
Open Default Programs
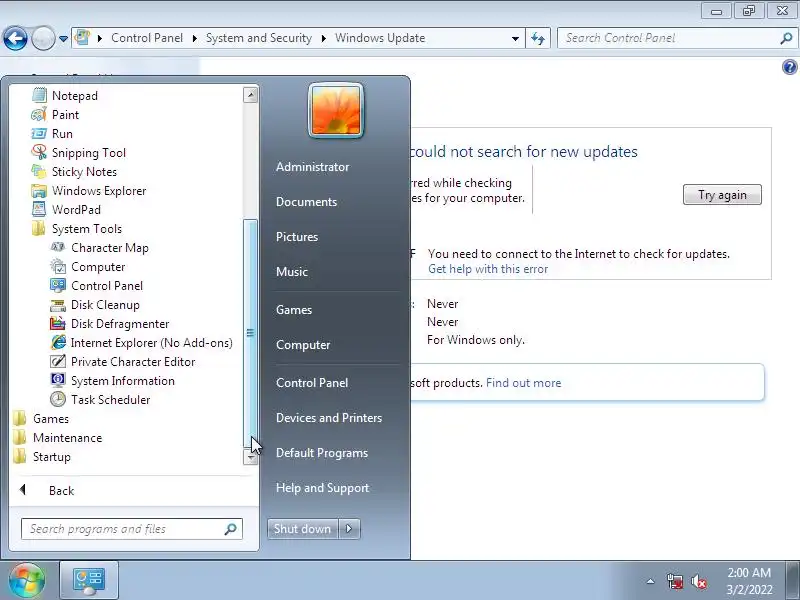[x=321, y=453]
